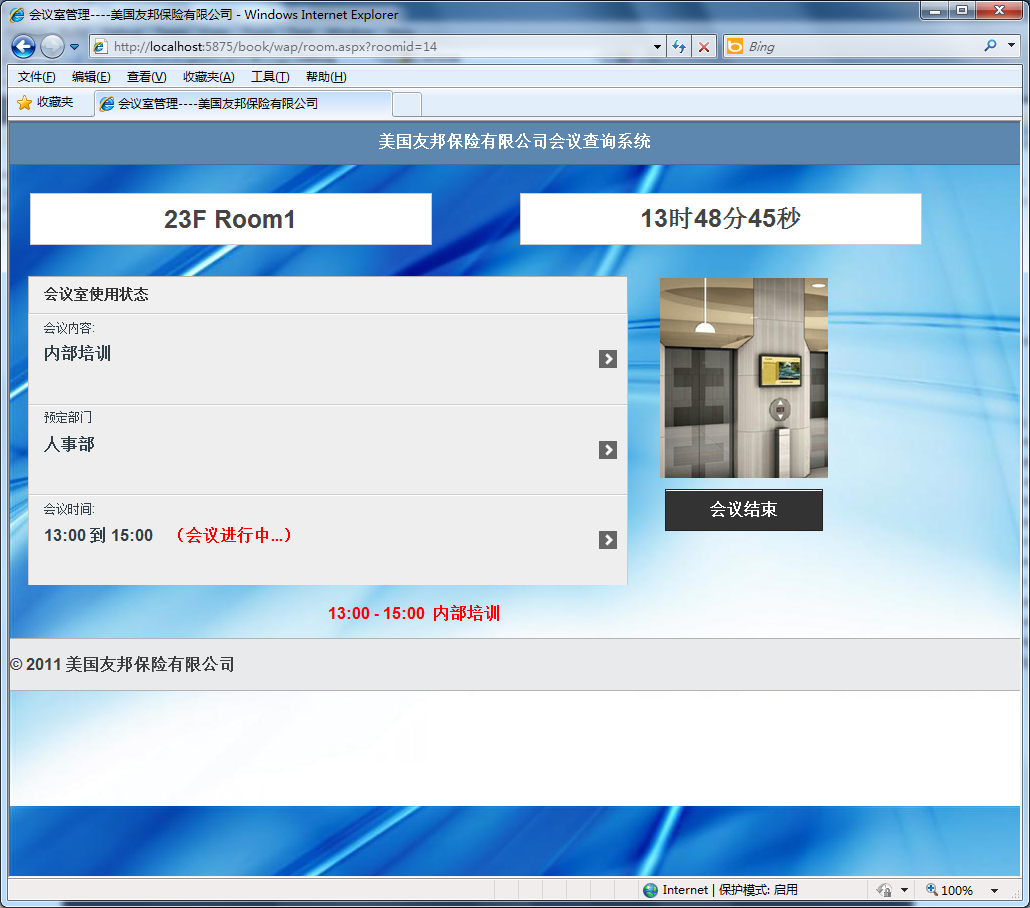
Task: Click the 100% zoom level button
Action: pyautogui.click(x=950, y=890)
